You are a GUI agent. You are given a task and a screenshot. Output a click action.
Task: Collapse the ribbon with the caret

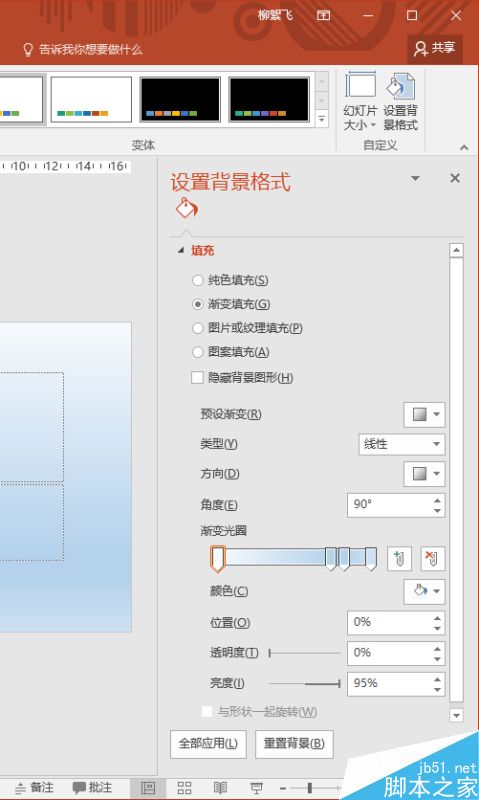(464, 147)
